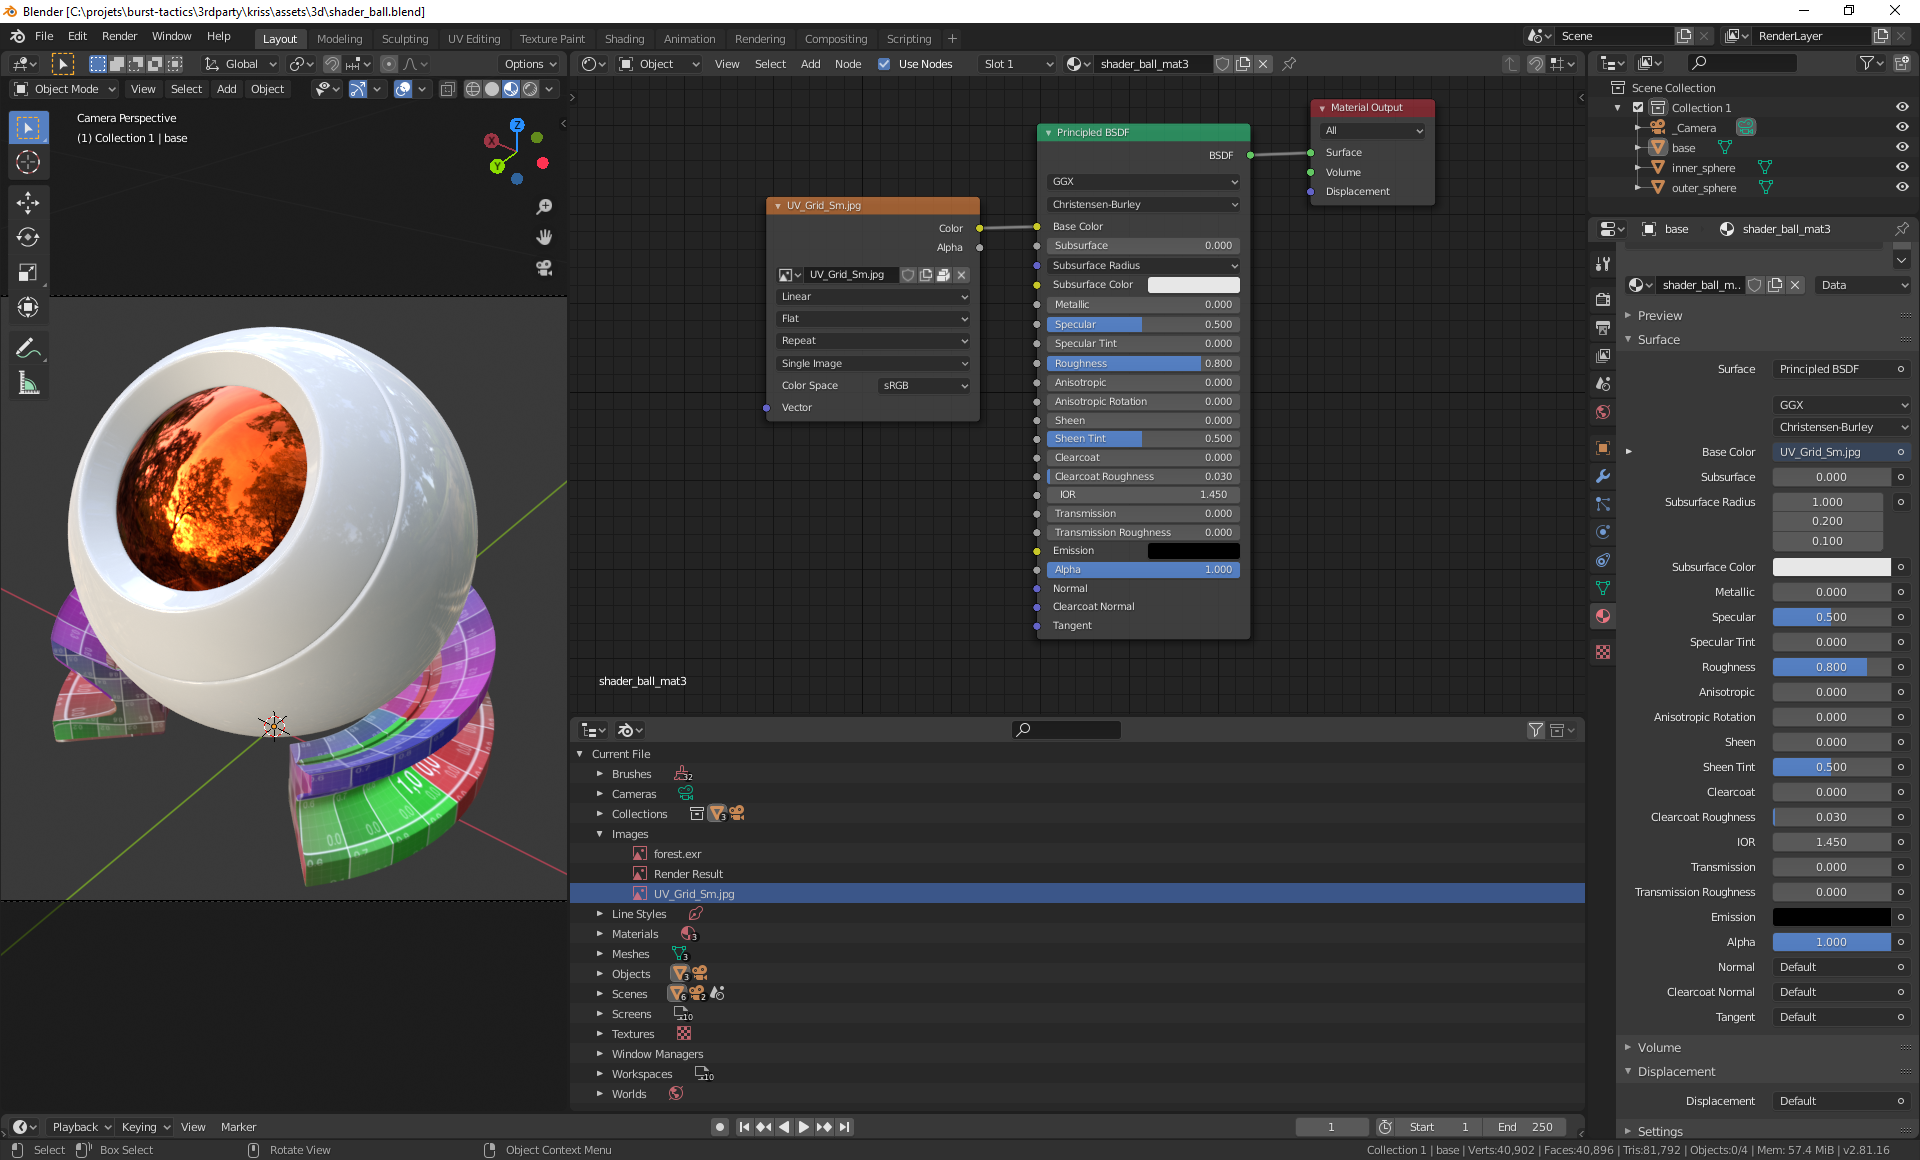Click the Keying button in timeline
Image resolution: width=1920 pixels, height=1160 pixels.
point(145,1127)
